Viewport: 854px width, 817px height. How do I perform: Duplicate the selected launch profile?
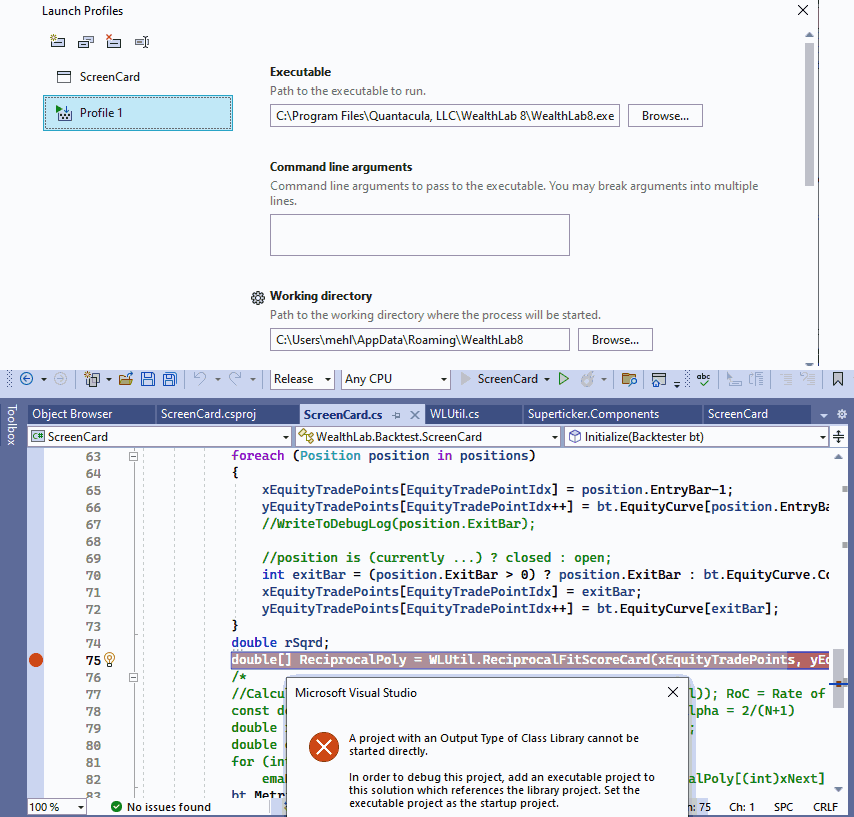(x=85, y=42)
